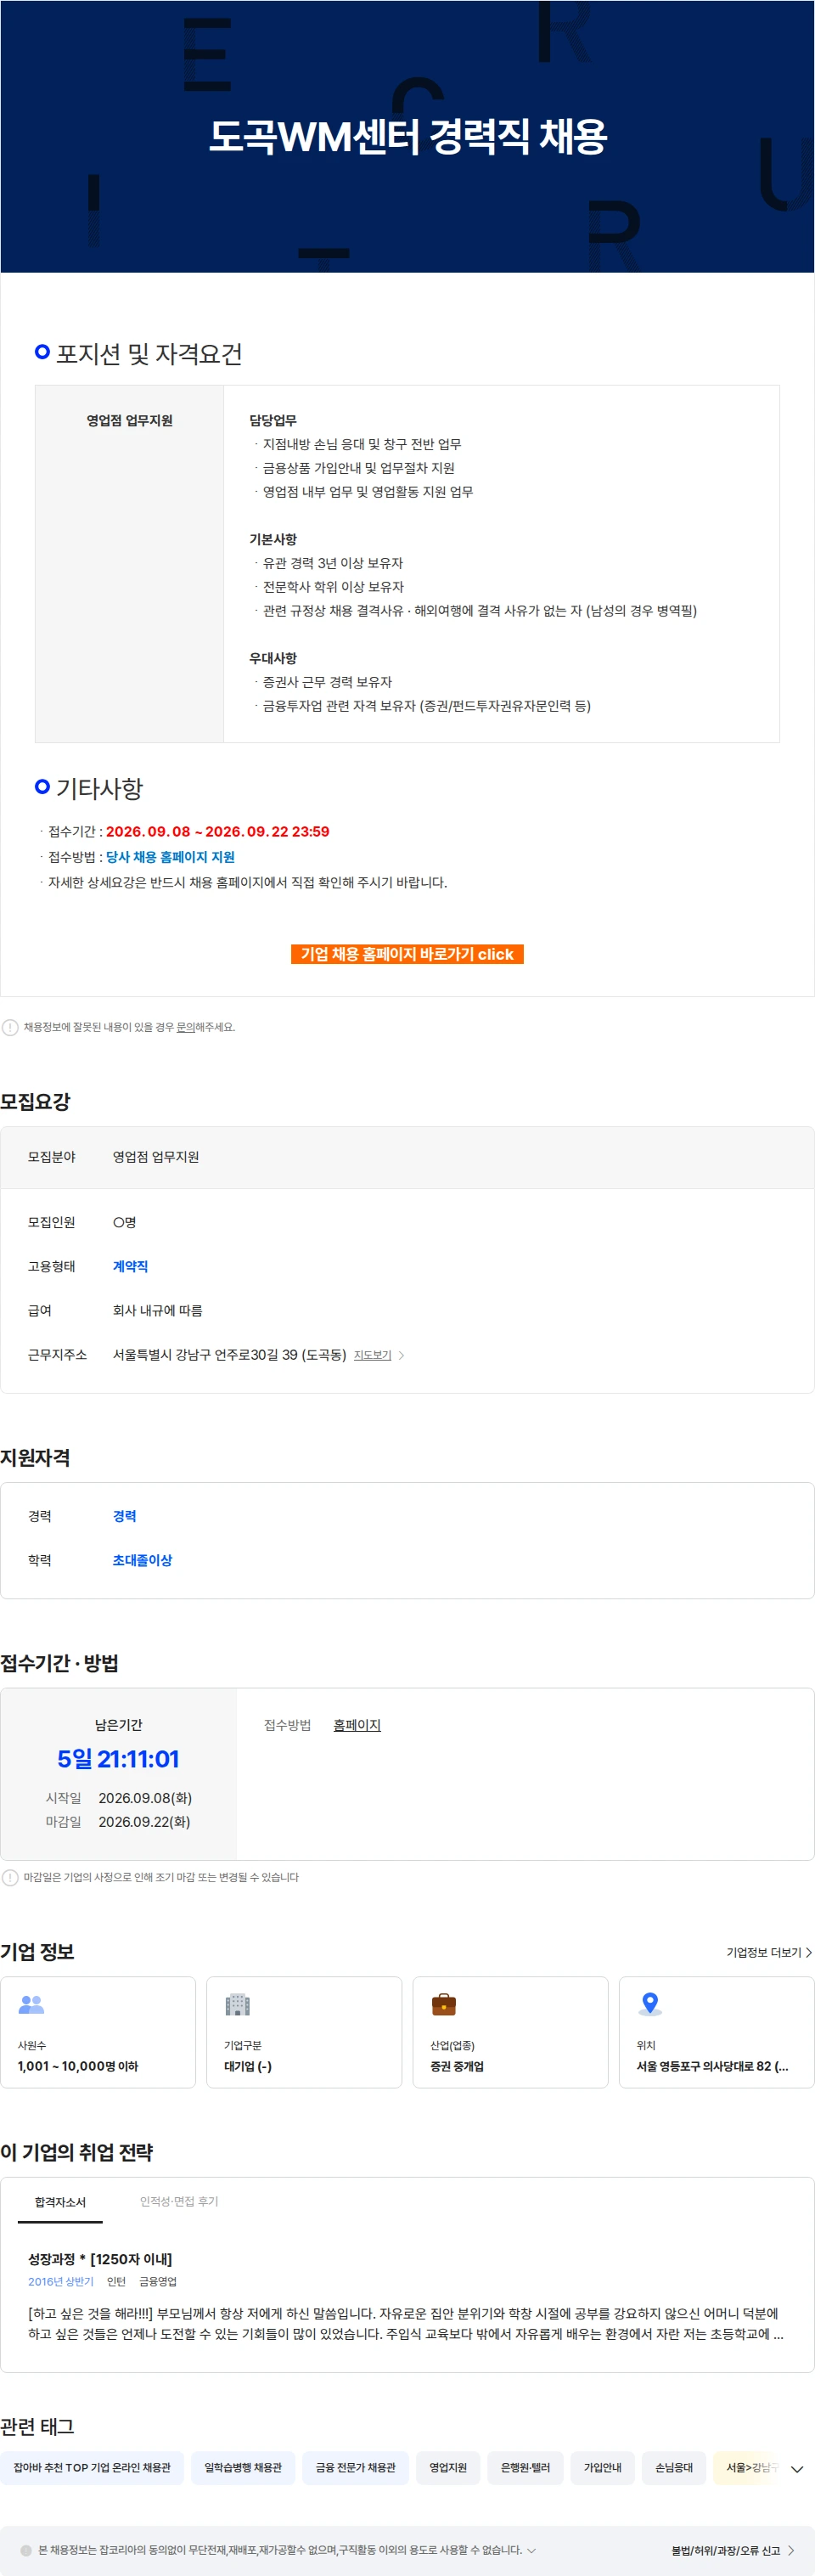Click the 홈페이지 application method link

pos(357,1725)
